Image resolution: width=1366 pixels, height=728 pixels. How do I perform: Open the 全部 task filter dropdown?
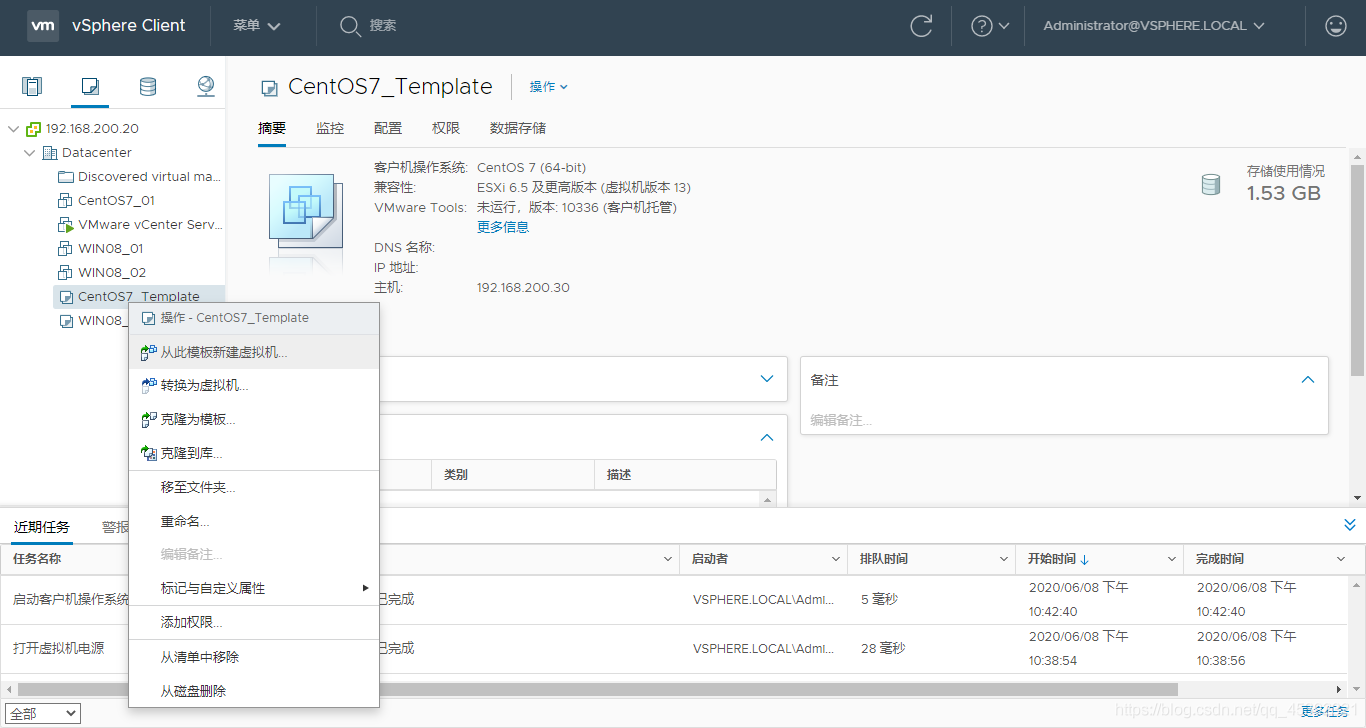[44, 713]
